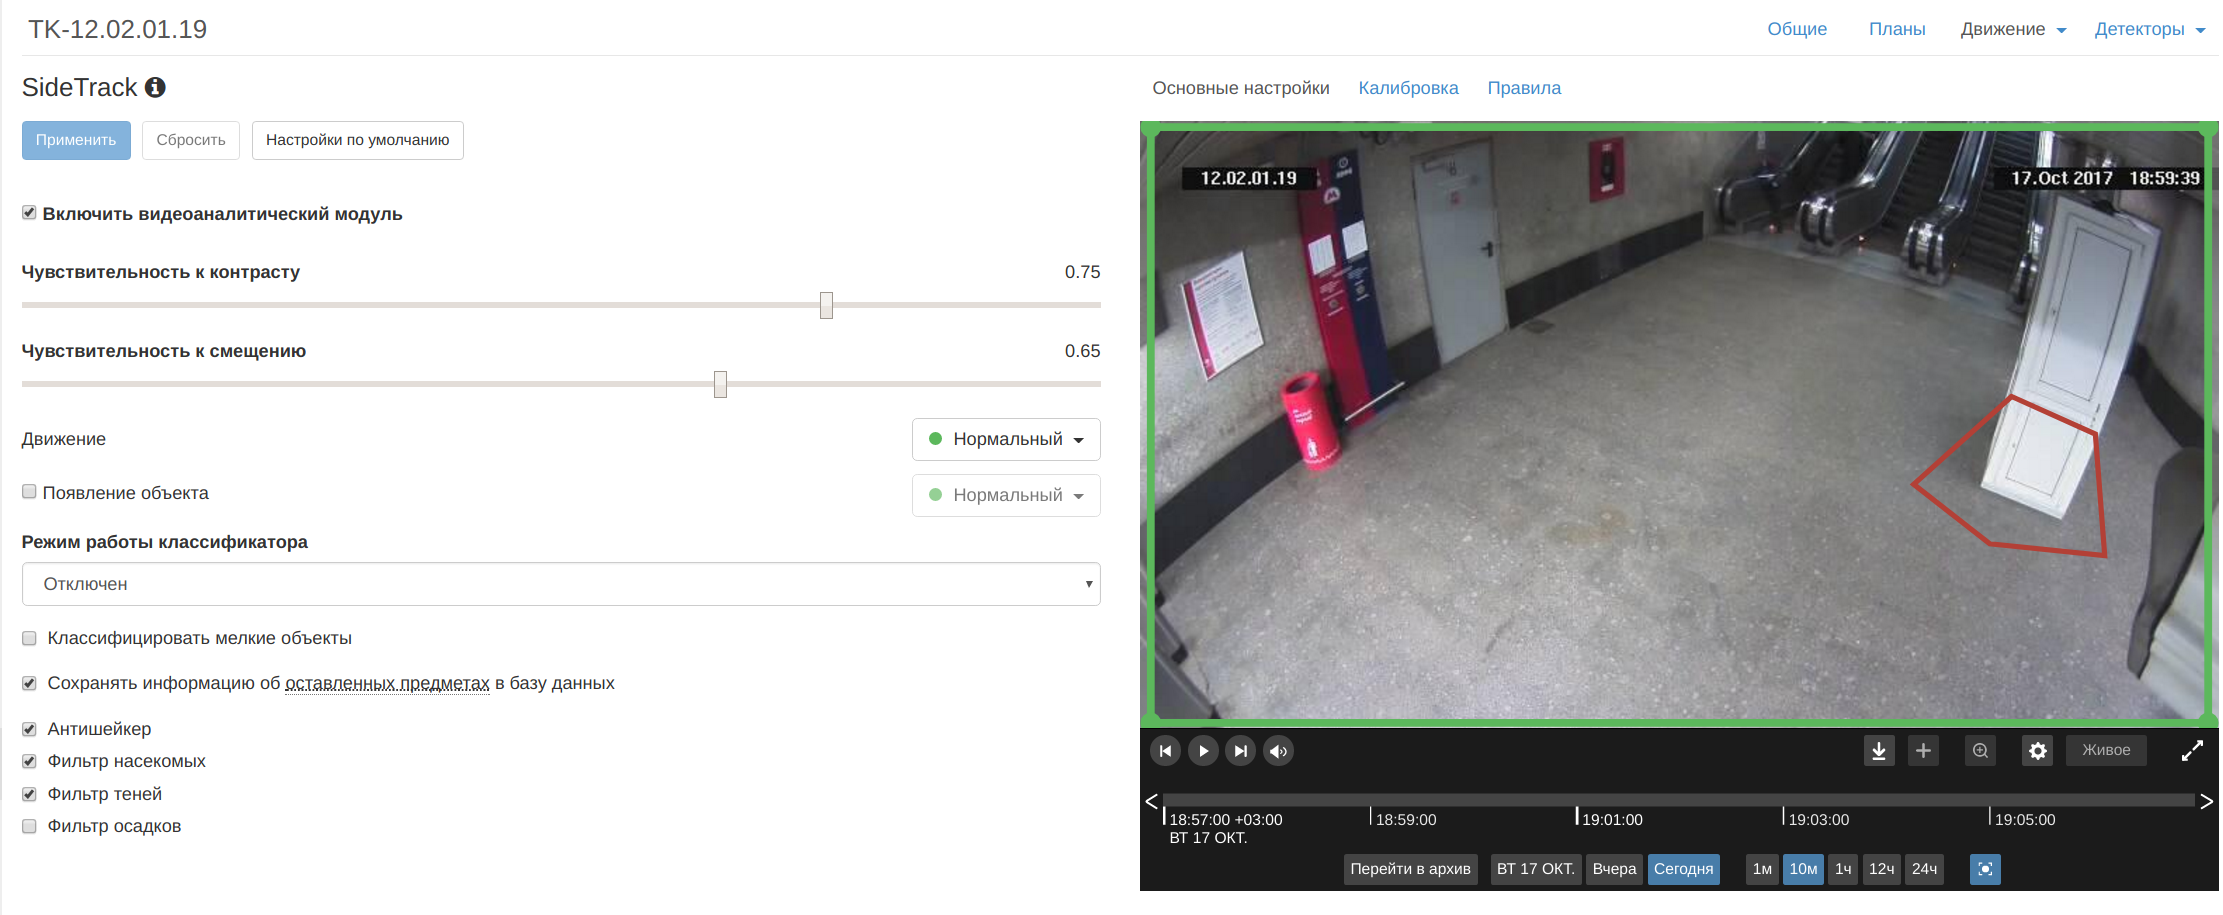The image size is (2223, 915).
Task: Open Планы top navigation item
Action: point(1897,29)
